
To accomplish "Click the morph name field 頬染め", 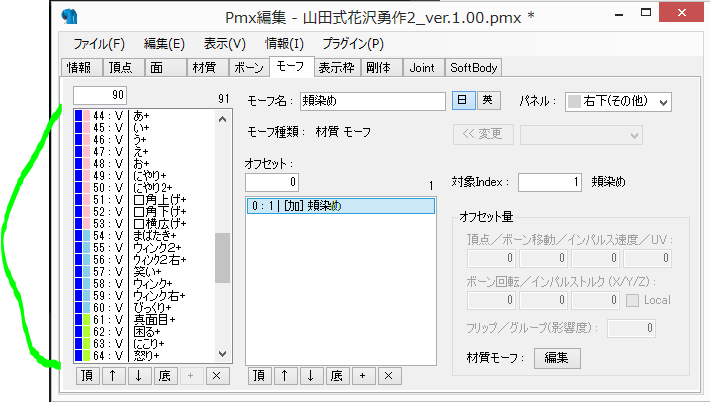I will 373,101.
